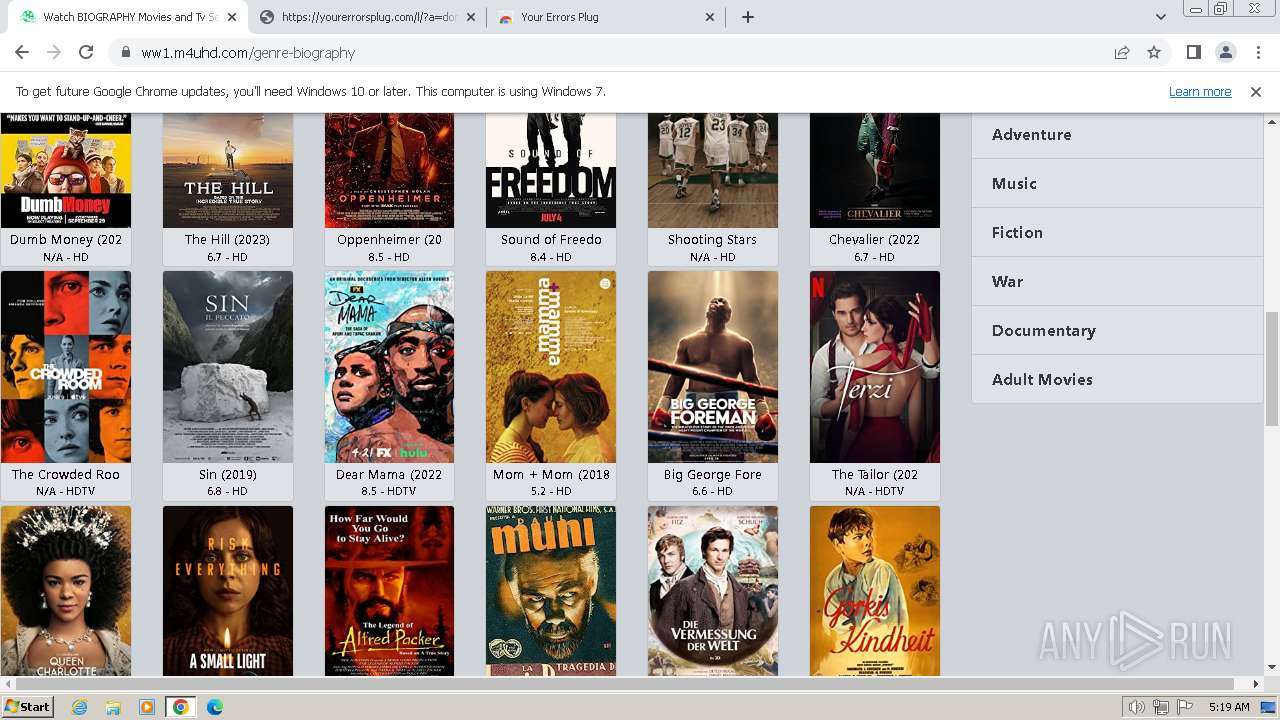Select the Watch BIOGRAPHY Movies tab
1280x720 pixels.
pyautogui.click(x=127, y=17)
